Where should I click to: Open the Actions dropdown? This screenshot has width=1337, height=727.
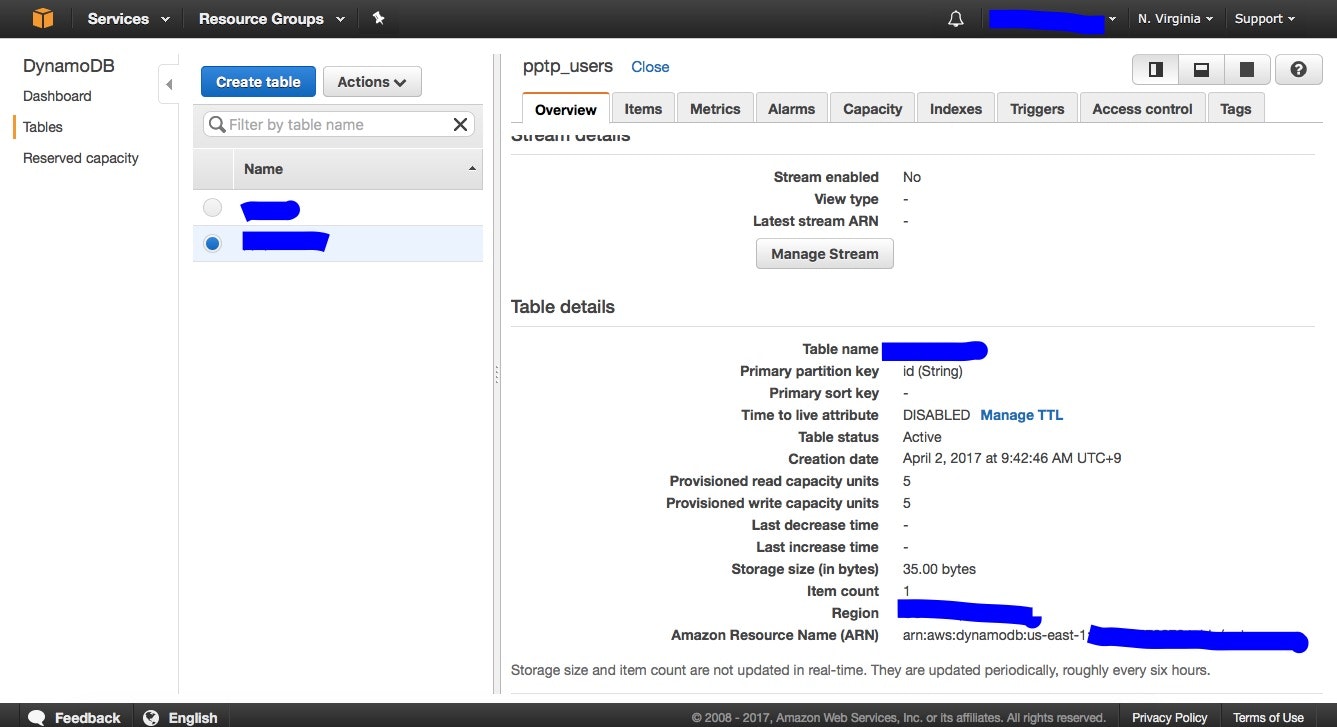tap(372, 82)
